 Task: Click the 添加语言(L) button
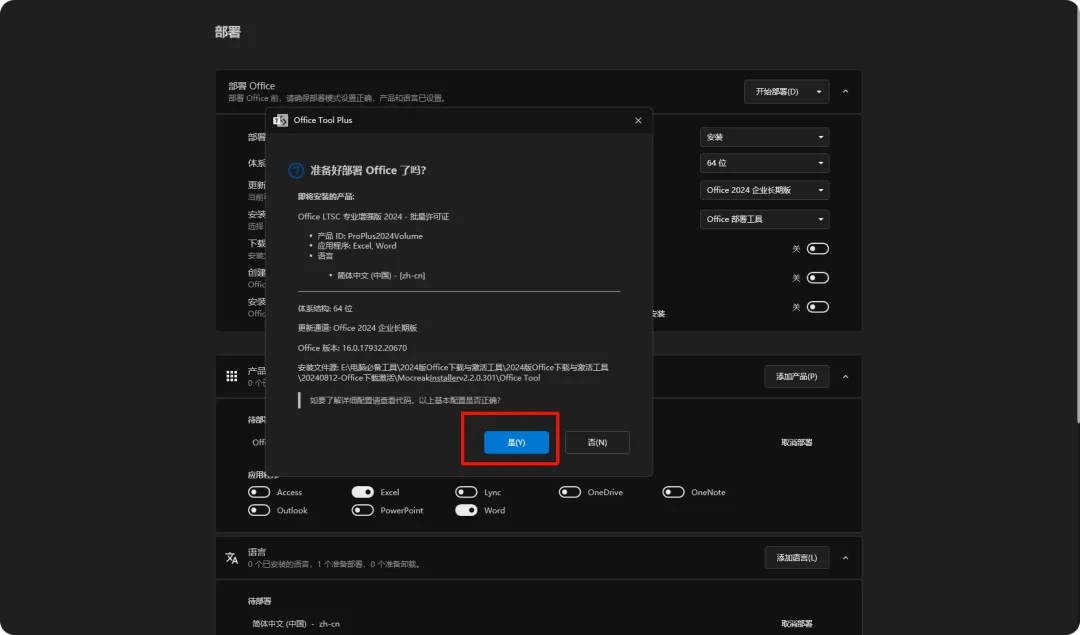click(x=796, y=558)
